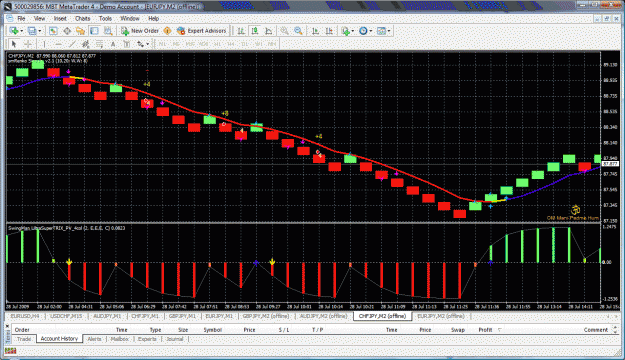This screenshot has width=625, height=360.
Task: Switch to candlestick chart display
Action: 255,31
